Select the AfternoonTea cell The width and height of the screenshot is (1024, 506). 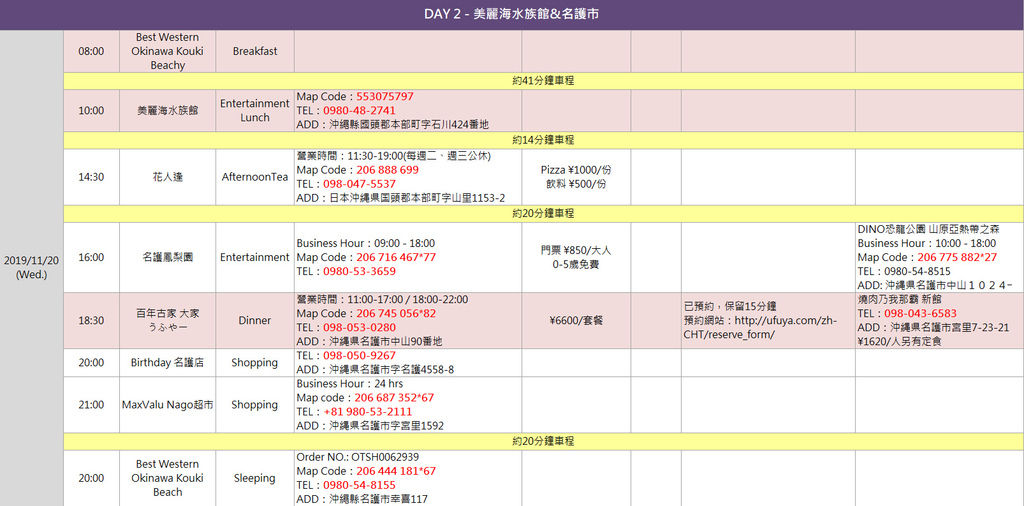255,177
